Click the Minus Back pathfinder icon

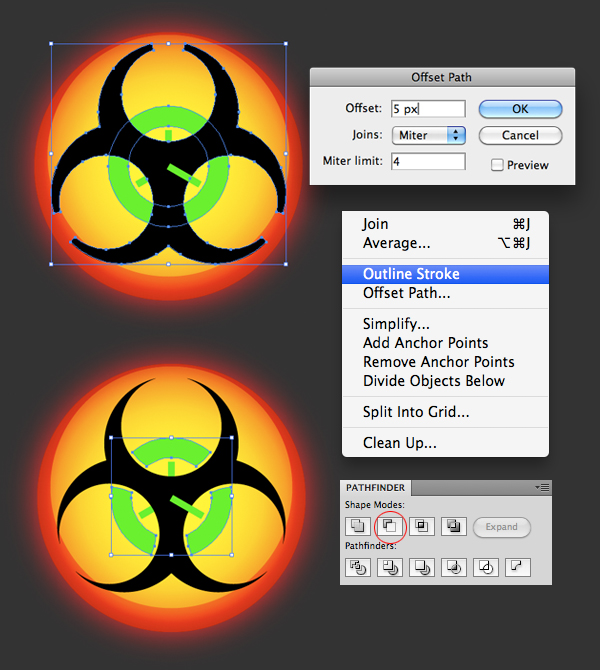click(x=517, y=568)
